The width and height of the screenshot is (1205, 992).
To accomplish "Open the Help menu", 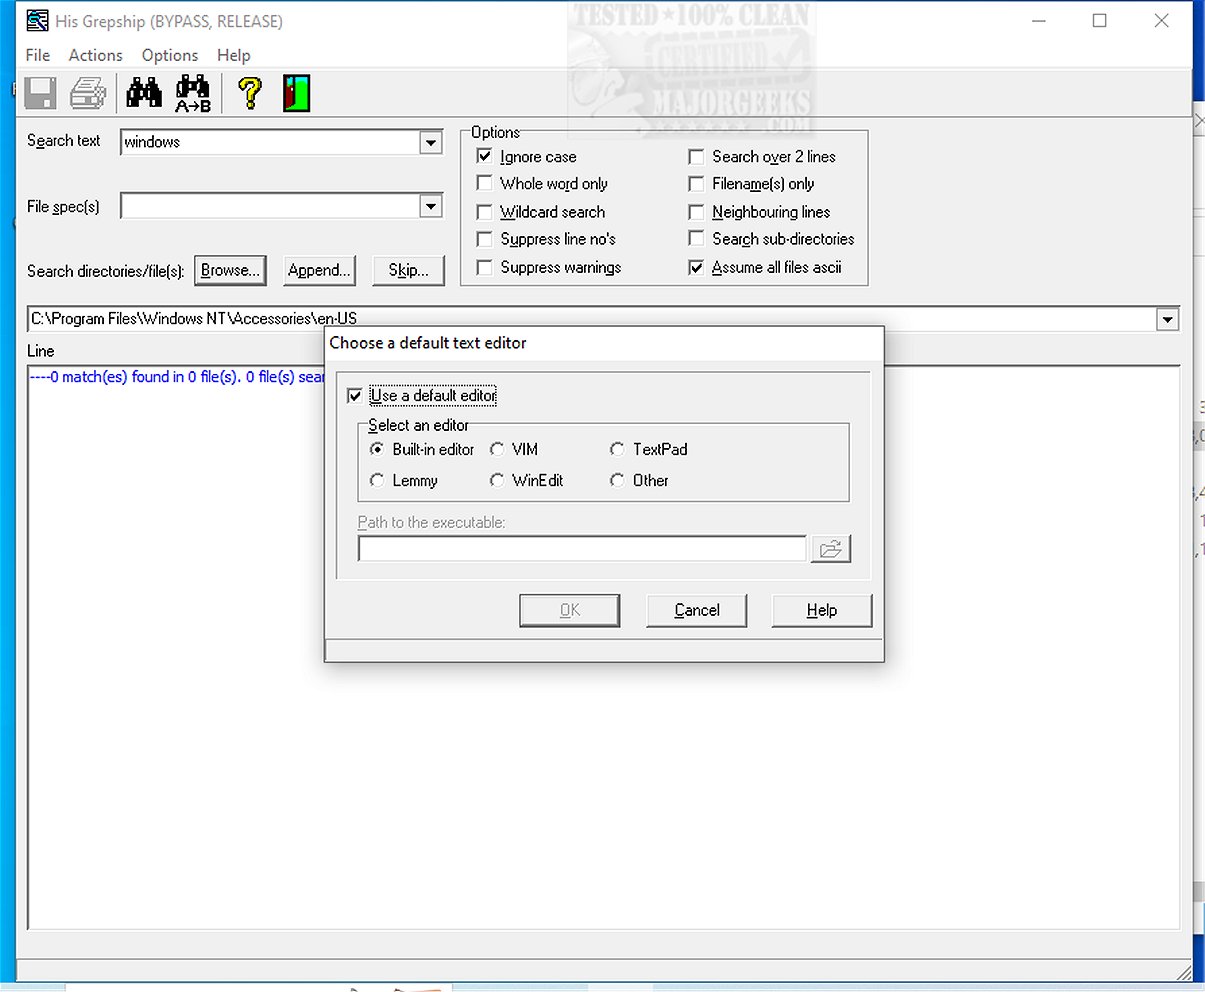I will pos(234,55).
